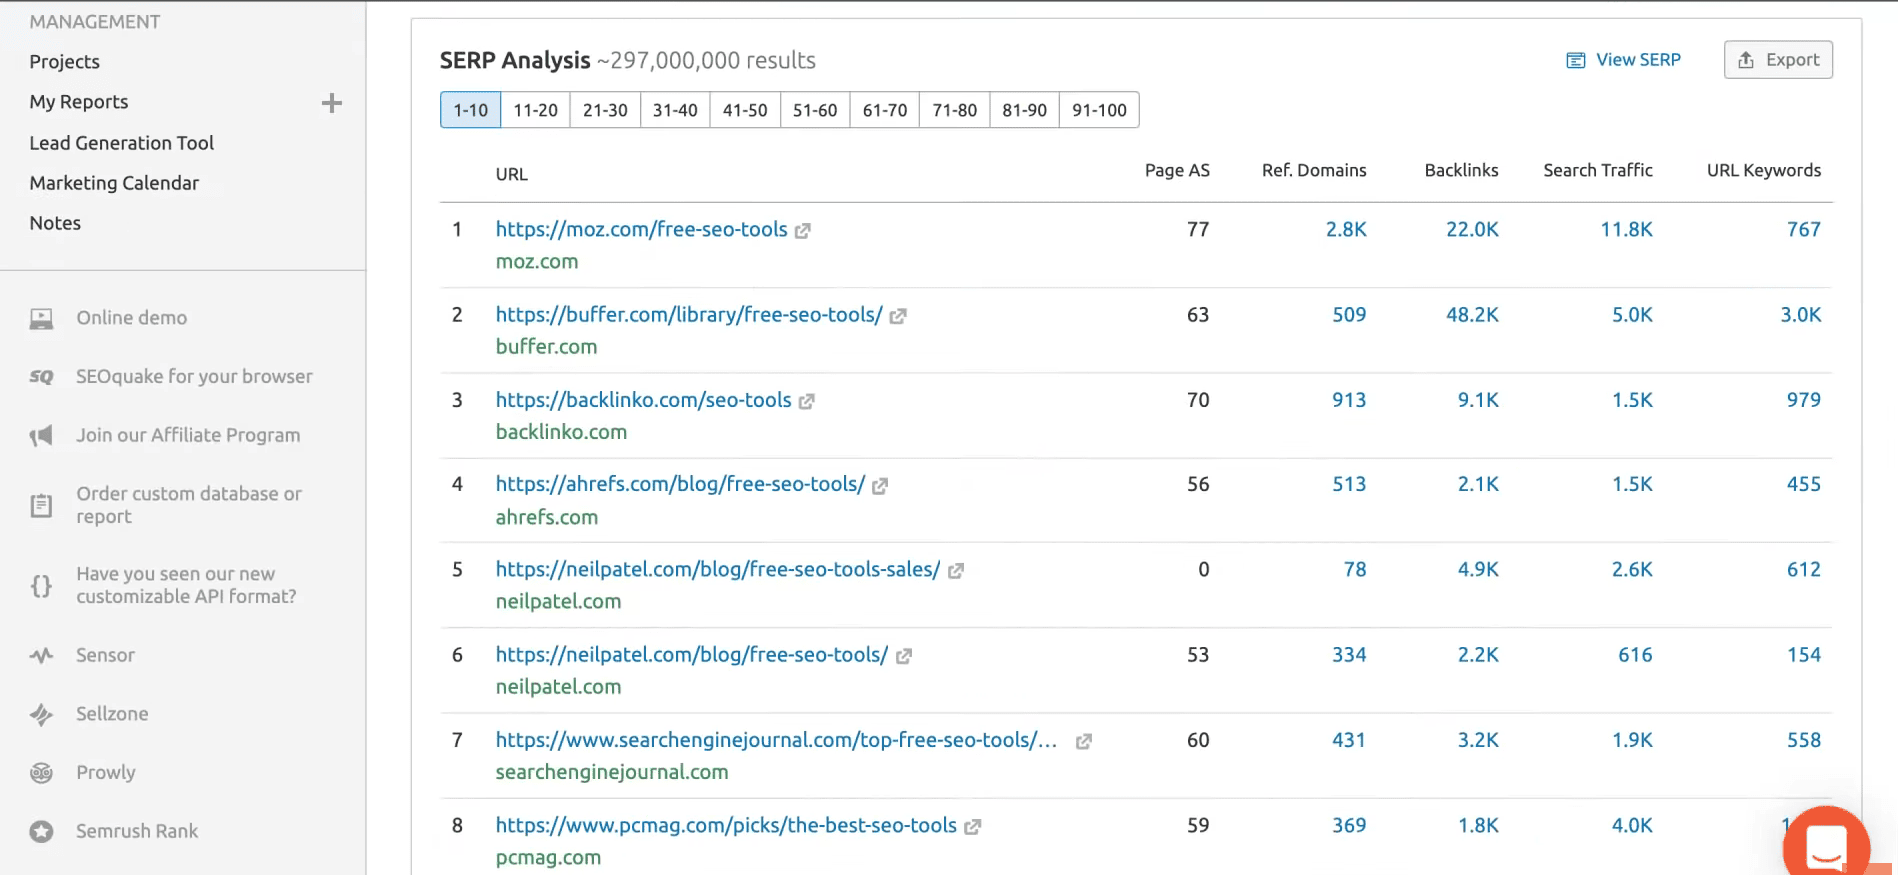The width and height of the screenshot is (1898, 875).
Task: Open the Prowly sidebar link
Action: click(106, 772)
